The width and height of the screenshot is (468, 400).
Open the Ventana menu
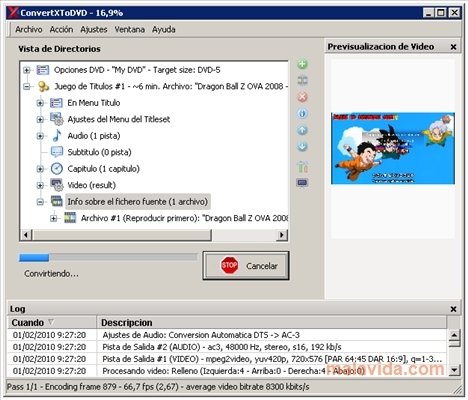point(130,29)
